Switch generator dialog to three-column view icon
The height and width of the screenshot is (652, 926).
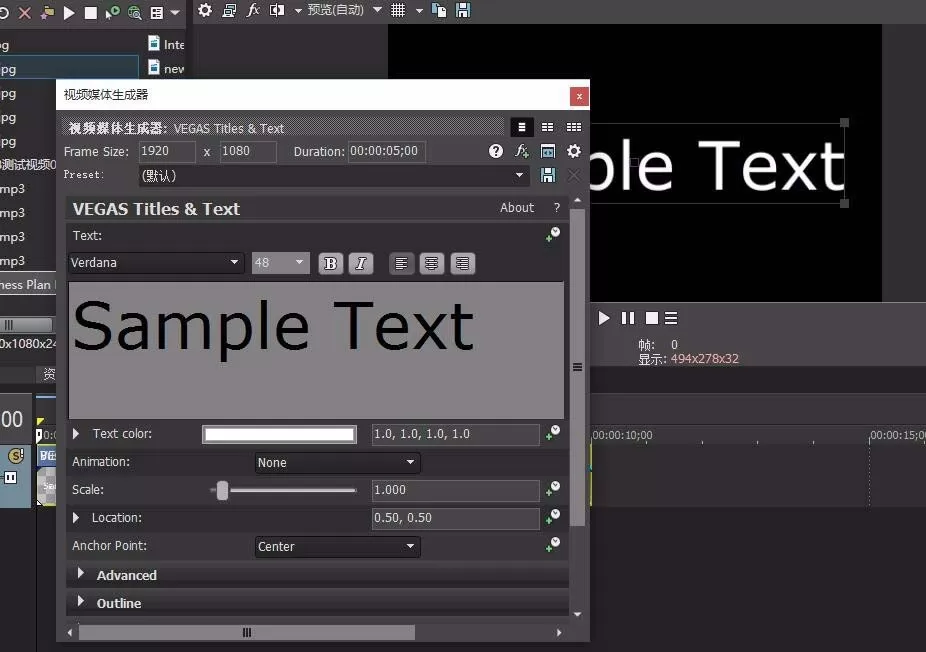[x=573, y=127]
